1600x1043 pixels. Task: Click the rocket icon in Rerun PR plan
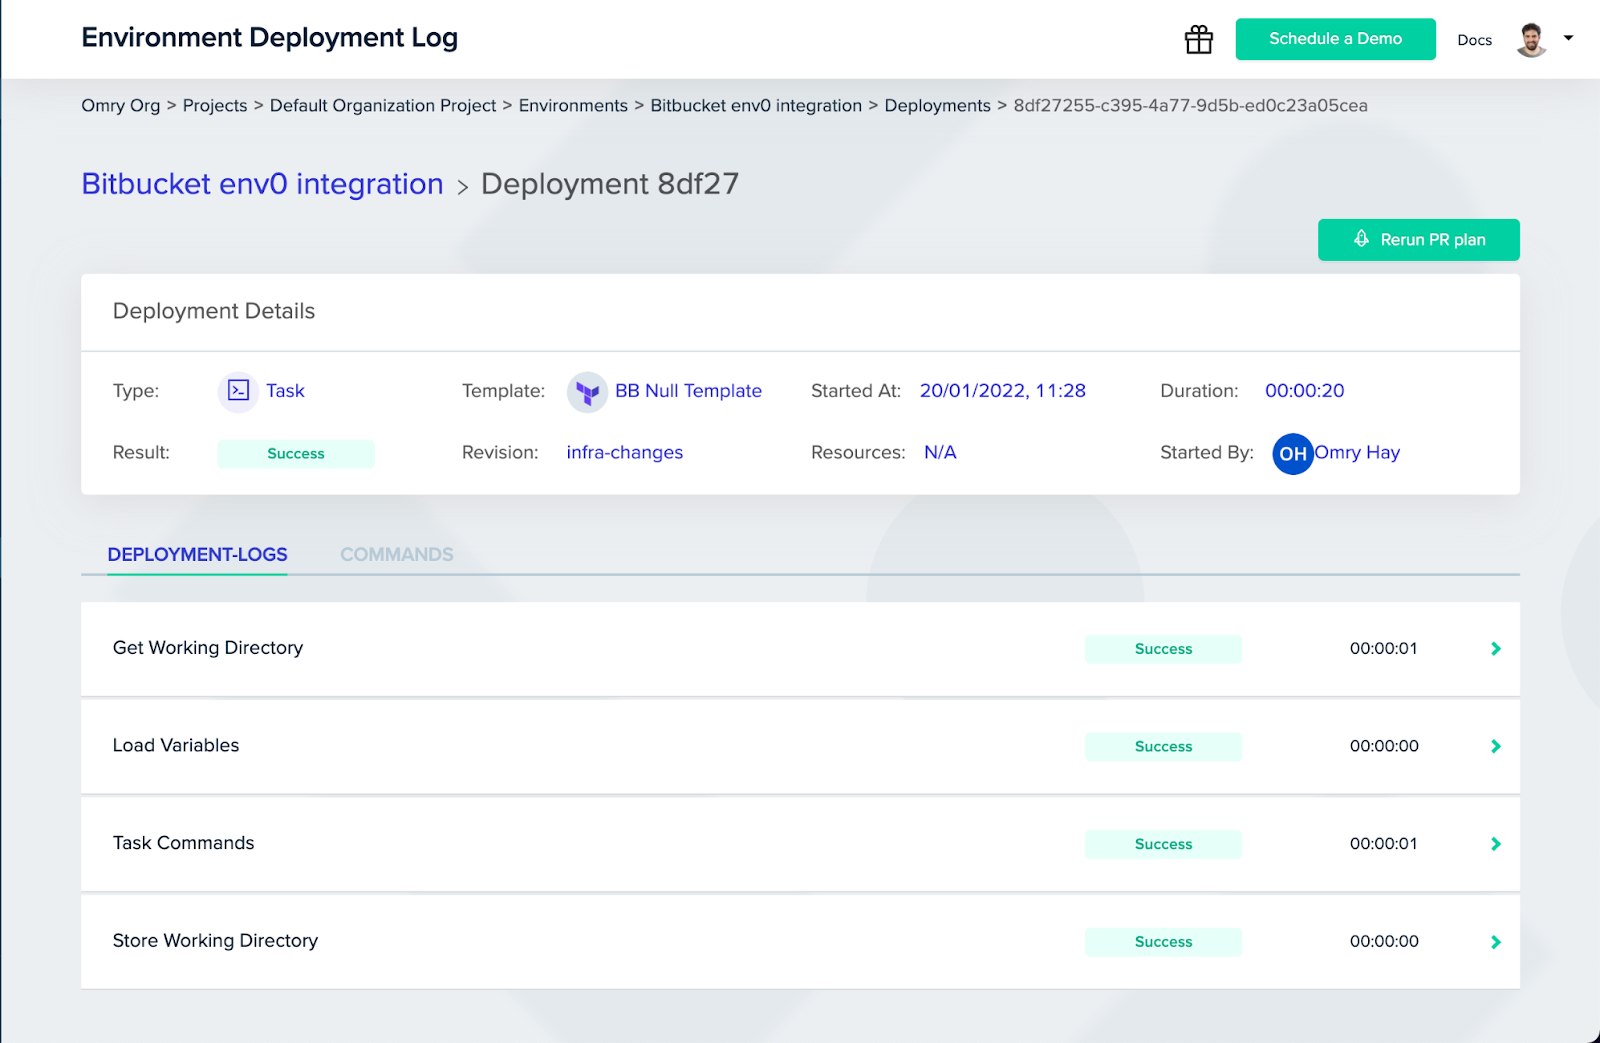1361,239
